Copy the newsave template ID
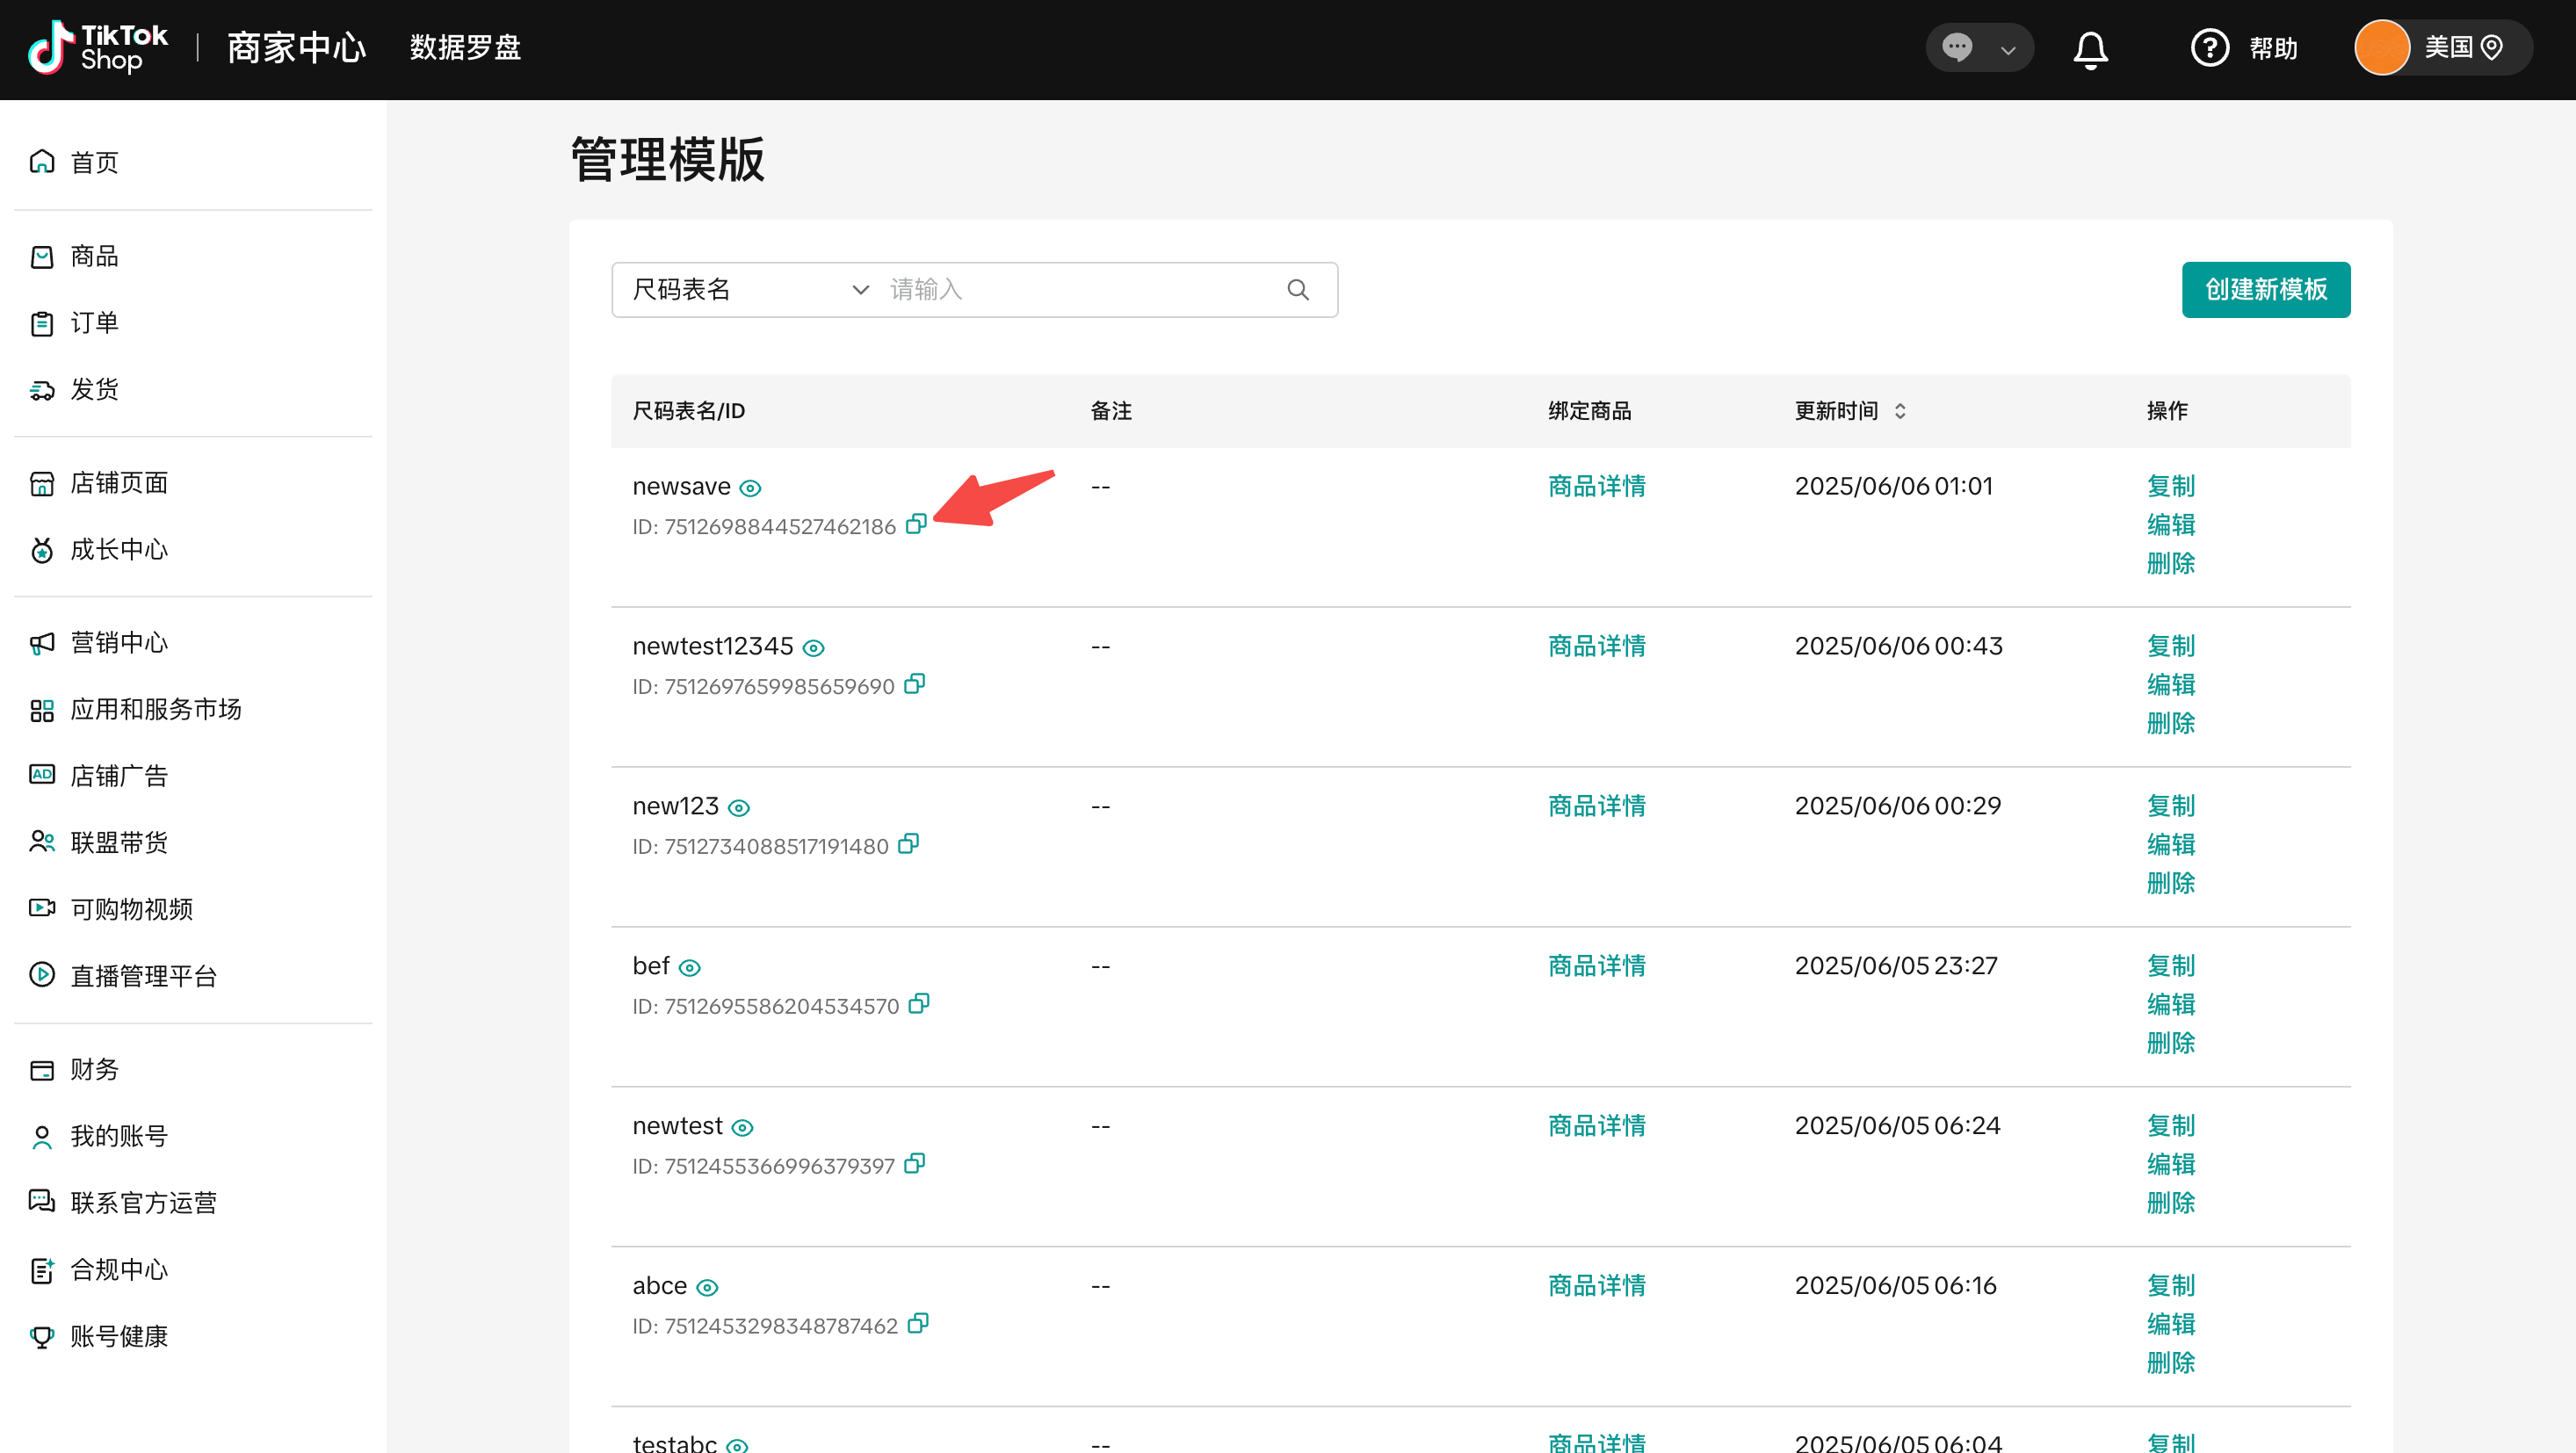Image resolution: width=2576 pixels, height=1453 pixels. point(916,524)
